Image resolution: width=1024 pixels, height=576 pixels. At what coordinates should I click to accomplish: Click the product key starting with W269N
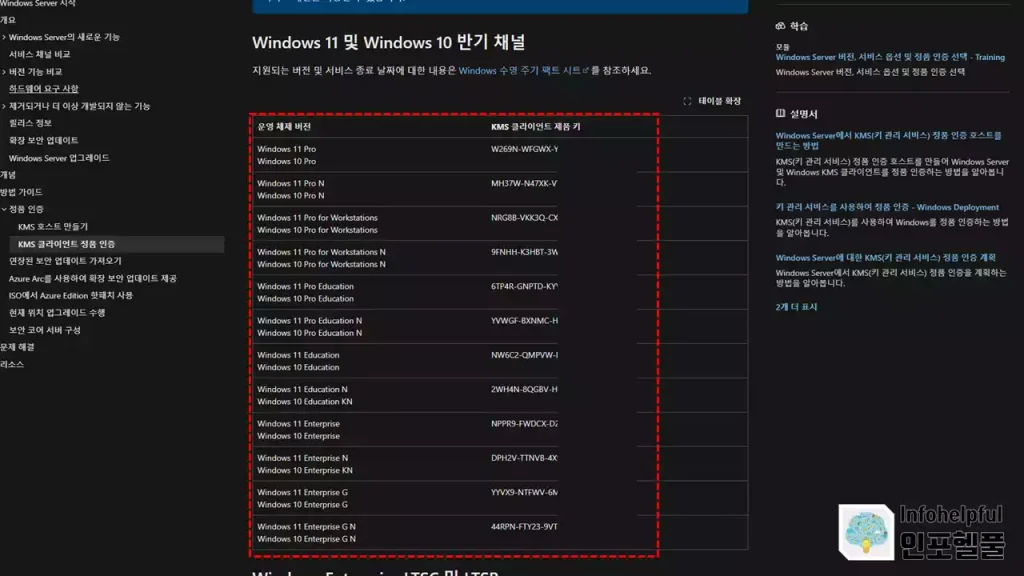pos(524,149)
